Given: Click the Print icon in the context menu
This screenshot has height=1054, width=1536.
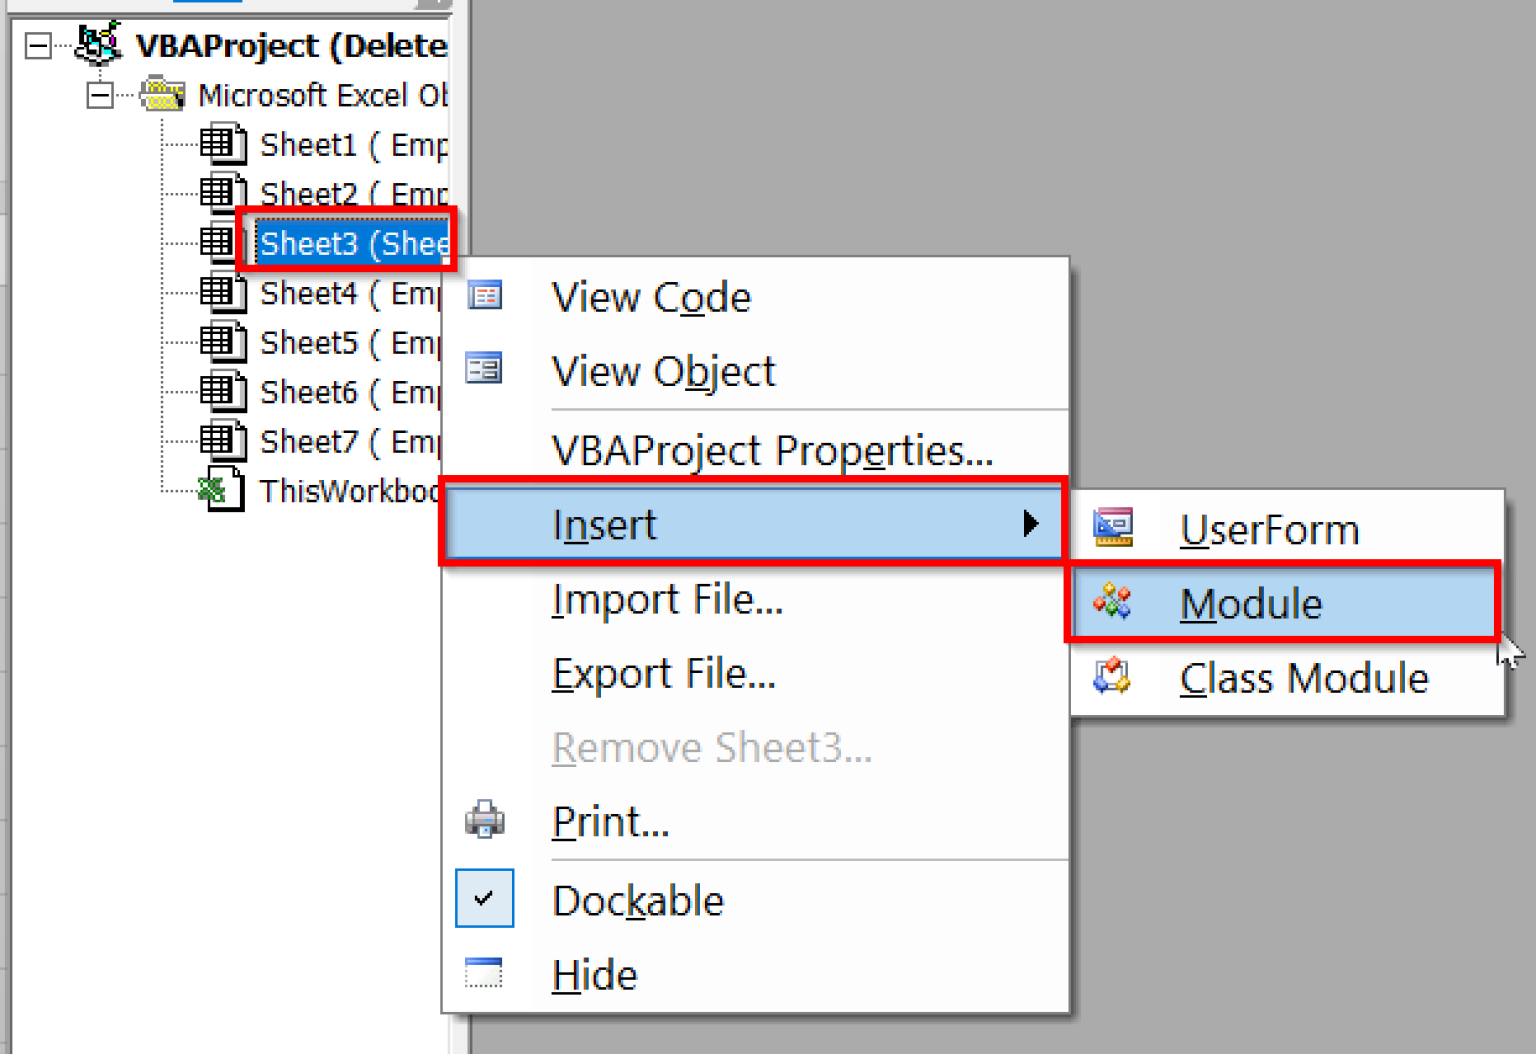Looking at the screenshot, I should [484, 820].
